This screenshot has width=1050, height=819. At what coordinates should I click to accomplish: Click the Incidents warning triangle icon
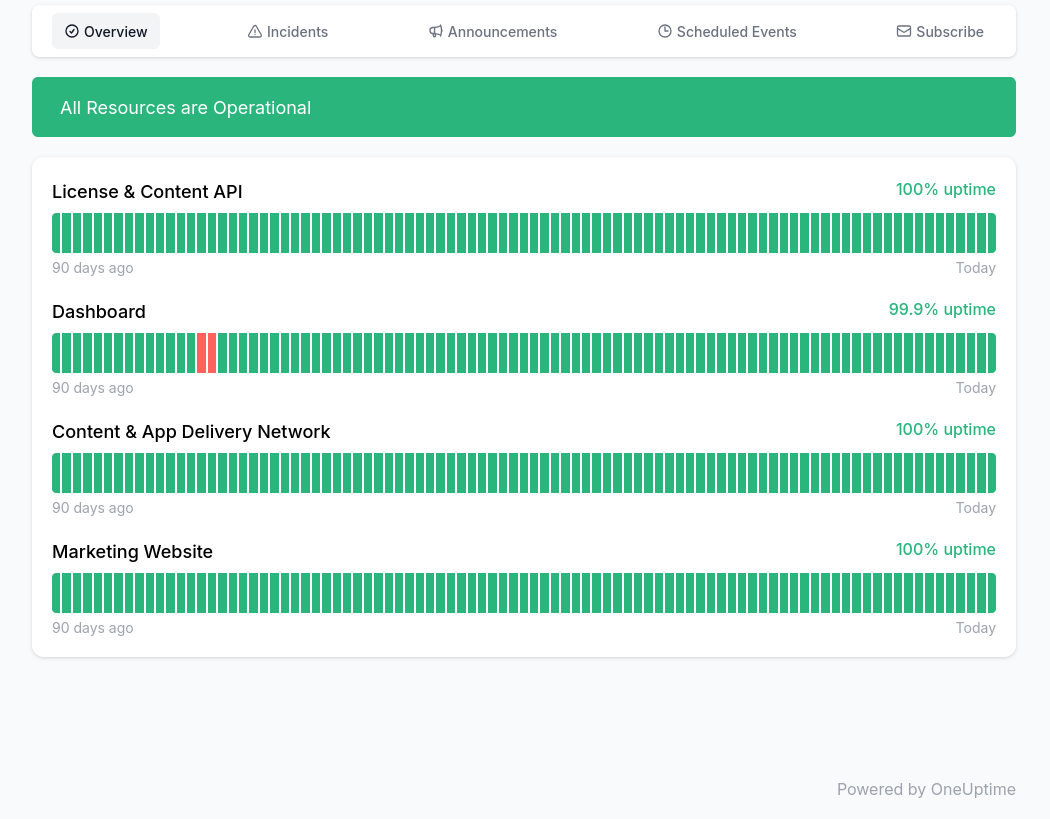(255, 32)
